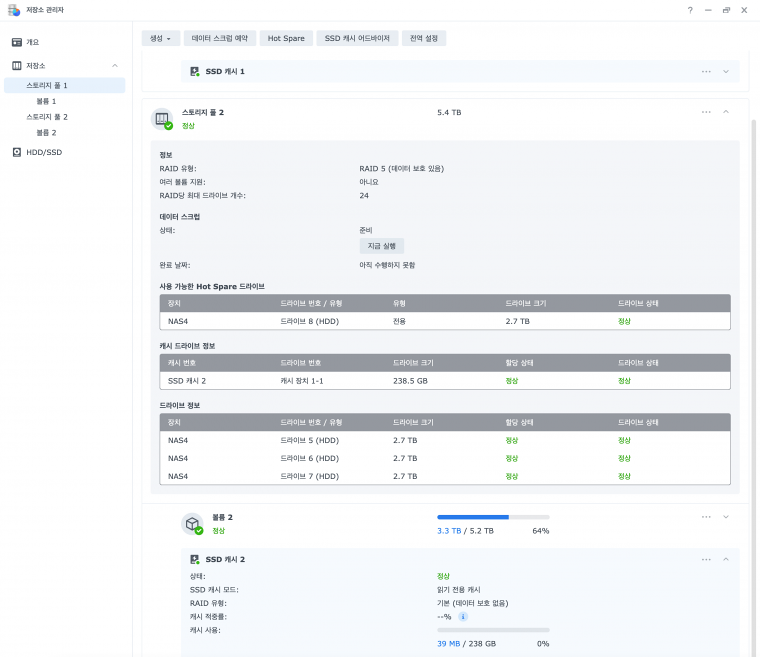Open the more options menu for SSD 캐시 2

(x=706, y=560)
